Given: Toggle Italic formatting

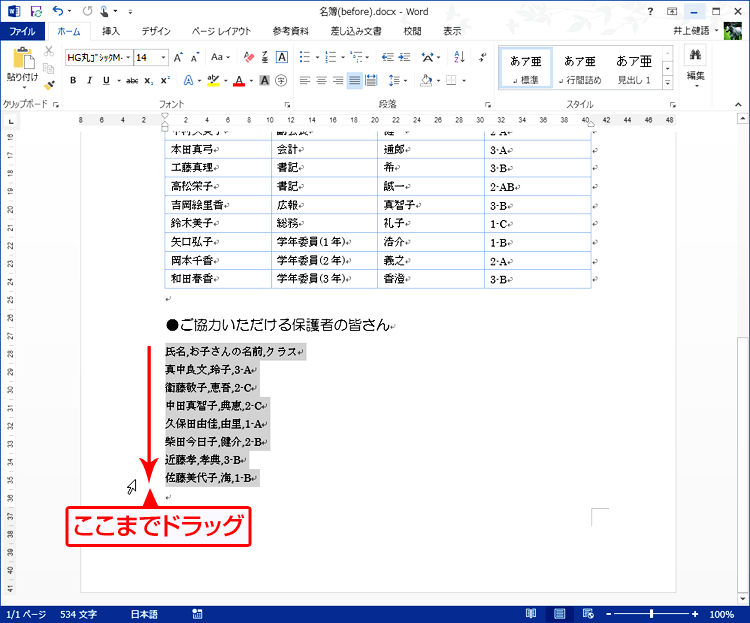Looking at the screenshot, I should click(x=89, y=80).
